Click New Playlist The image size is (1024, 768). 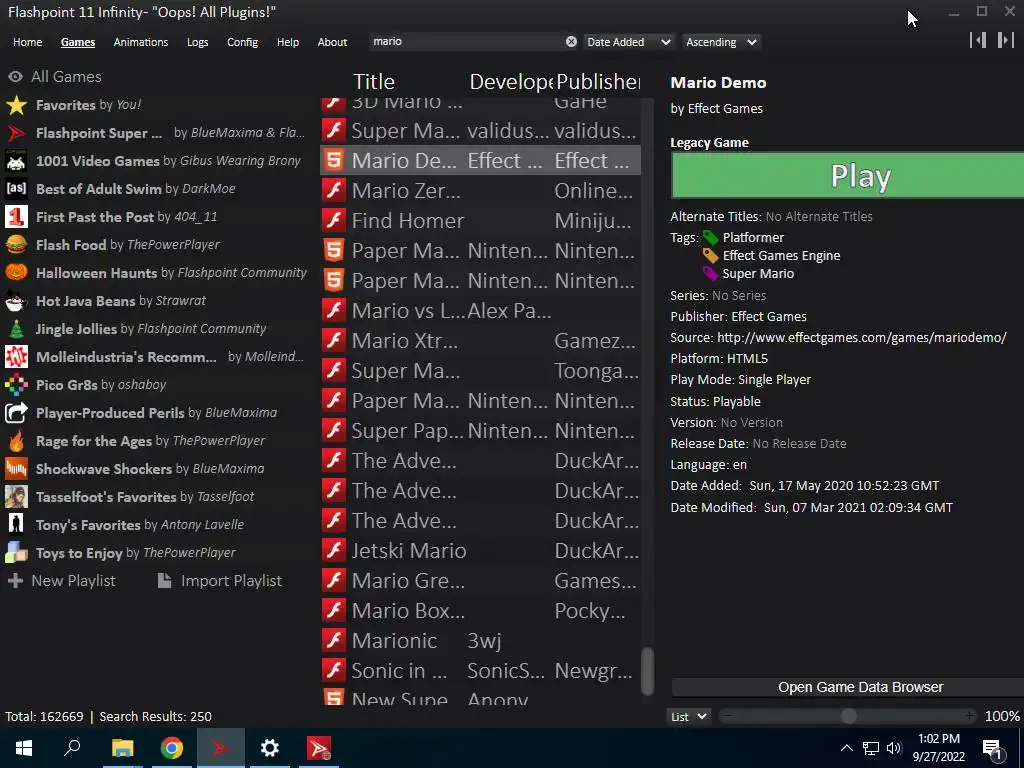62,581
